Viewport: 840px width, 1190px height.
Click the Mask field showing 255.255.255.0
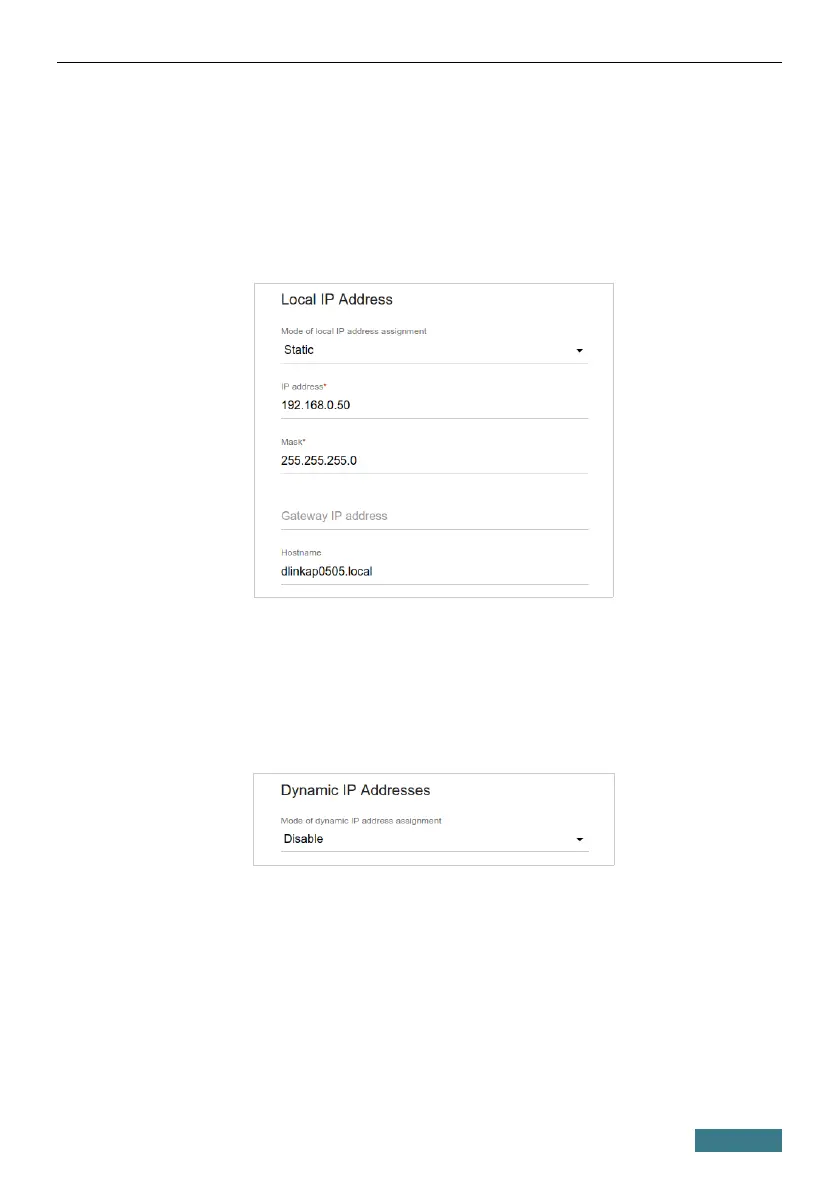point(433,461)
